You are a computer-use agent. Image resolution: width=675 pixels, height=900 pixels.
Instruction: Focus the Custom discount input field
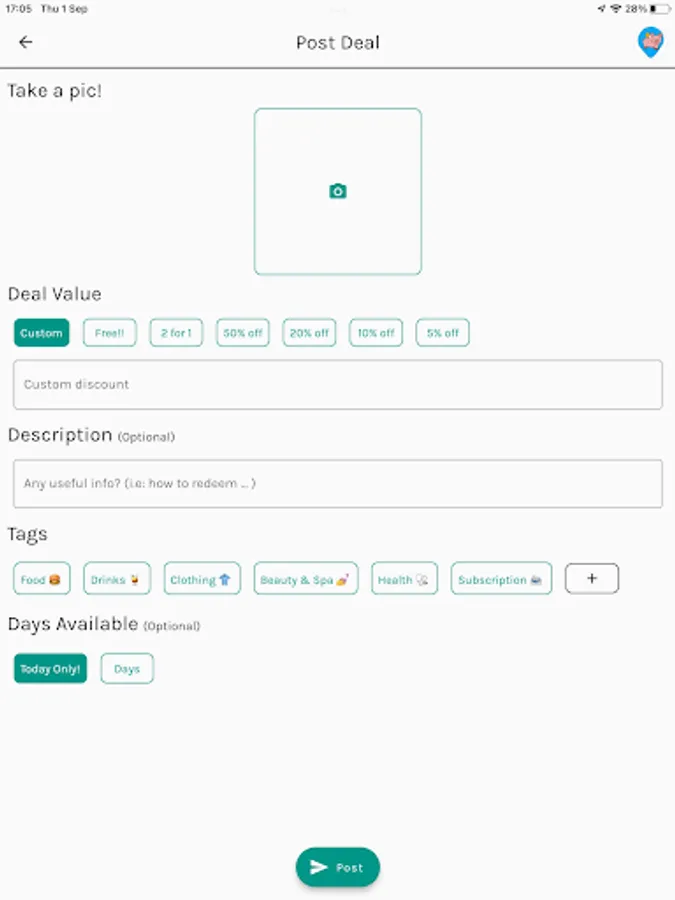click(338, 385)
